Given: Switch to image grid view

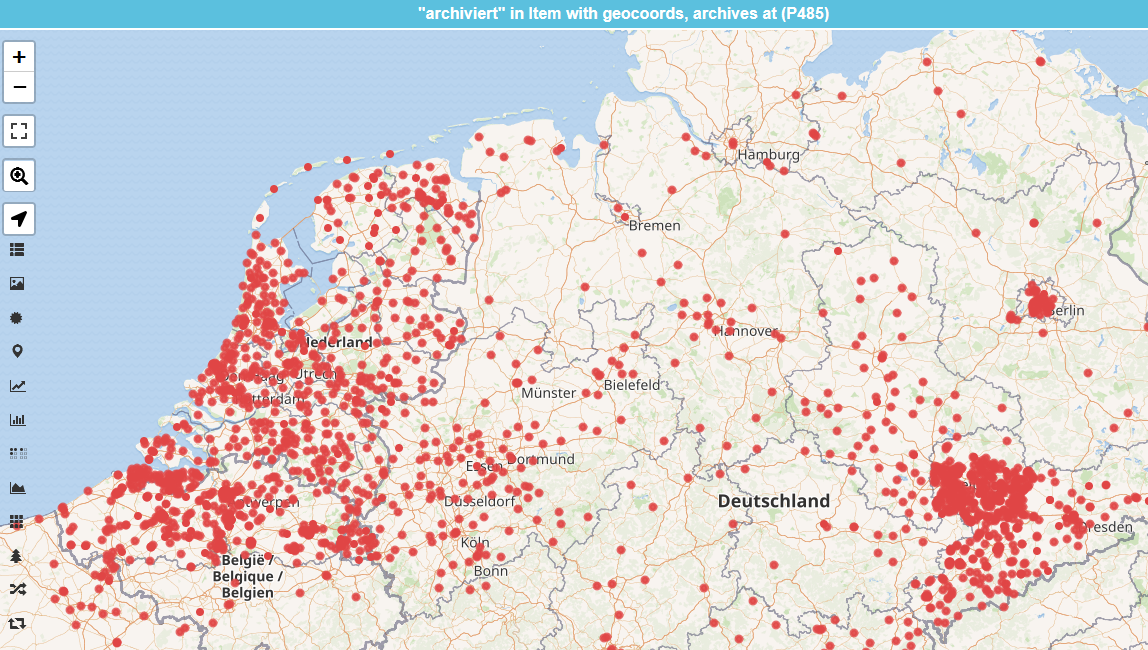Looking at the screenshot, I should tap(17, 283).
